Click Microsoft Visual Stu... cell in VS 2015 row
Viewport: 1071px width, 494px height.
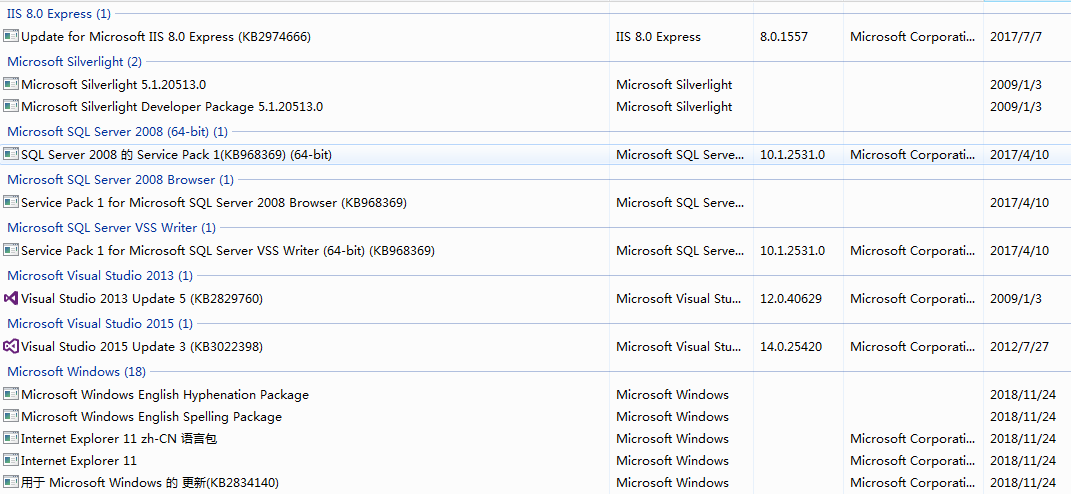point(679,346)
